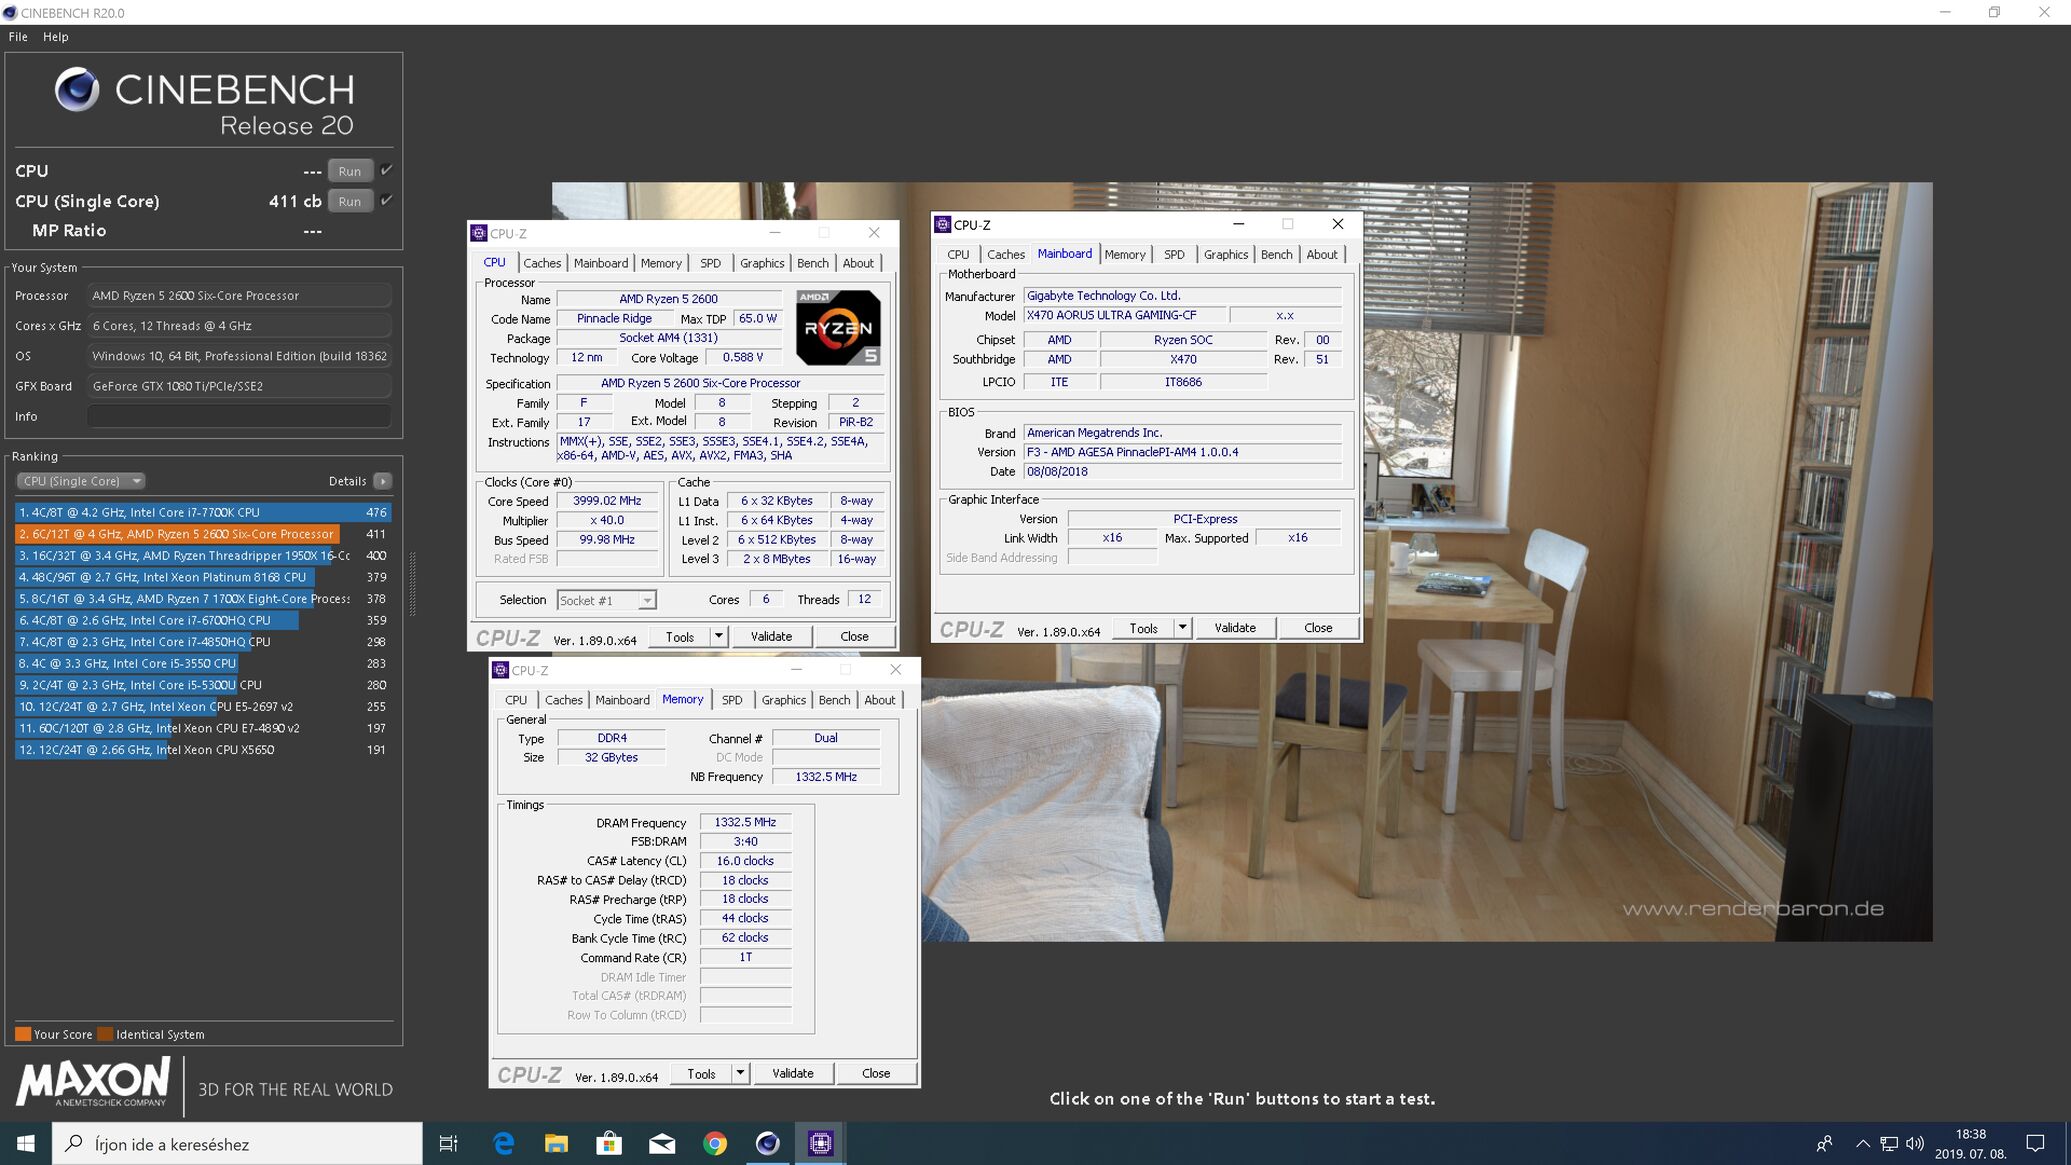The height and width of the screenshot is (1165, 2071).
Task: Click the Core Speed value 3999.02 MHz
Action: coord(607,501)
